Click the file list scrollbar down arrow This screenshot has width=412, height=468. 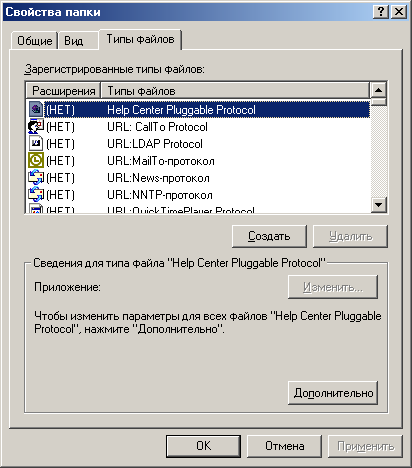tap(379, 204)
